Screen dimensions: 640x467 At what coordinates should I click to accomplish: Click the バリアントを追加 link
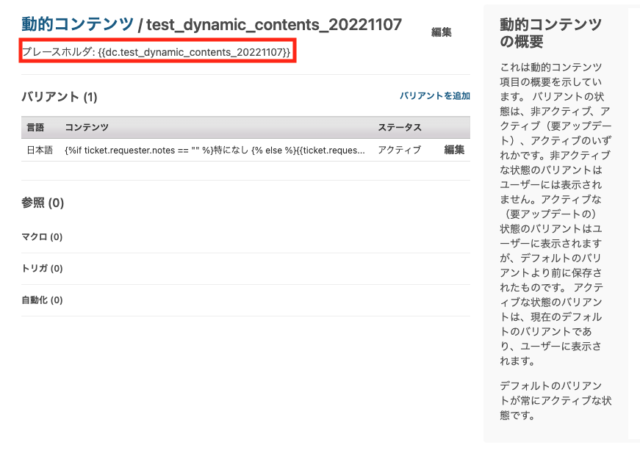coord(435,96)
